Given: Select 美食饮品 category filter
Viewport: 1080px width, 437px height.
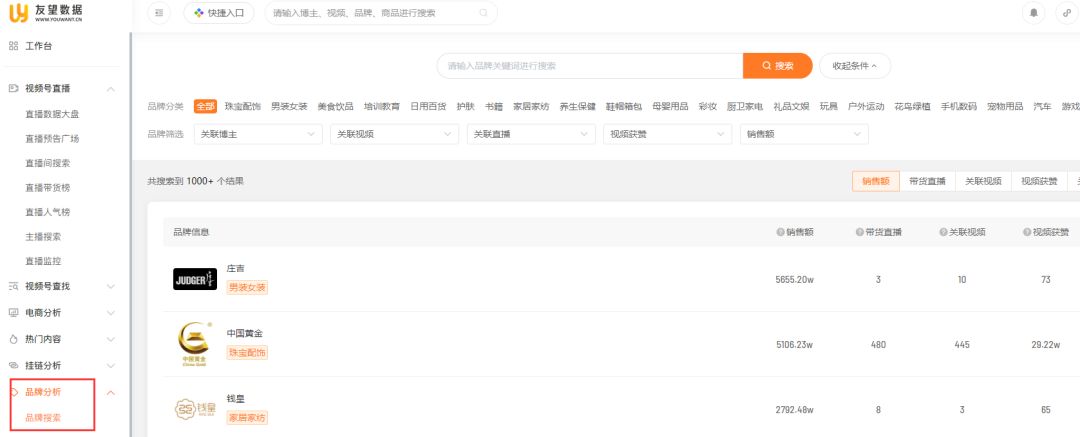Looking at the screenshot, I should [x=335, y=106].
